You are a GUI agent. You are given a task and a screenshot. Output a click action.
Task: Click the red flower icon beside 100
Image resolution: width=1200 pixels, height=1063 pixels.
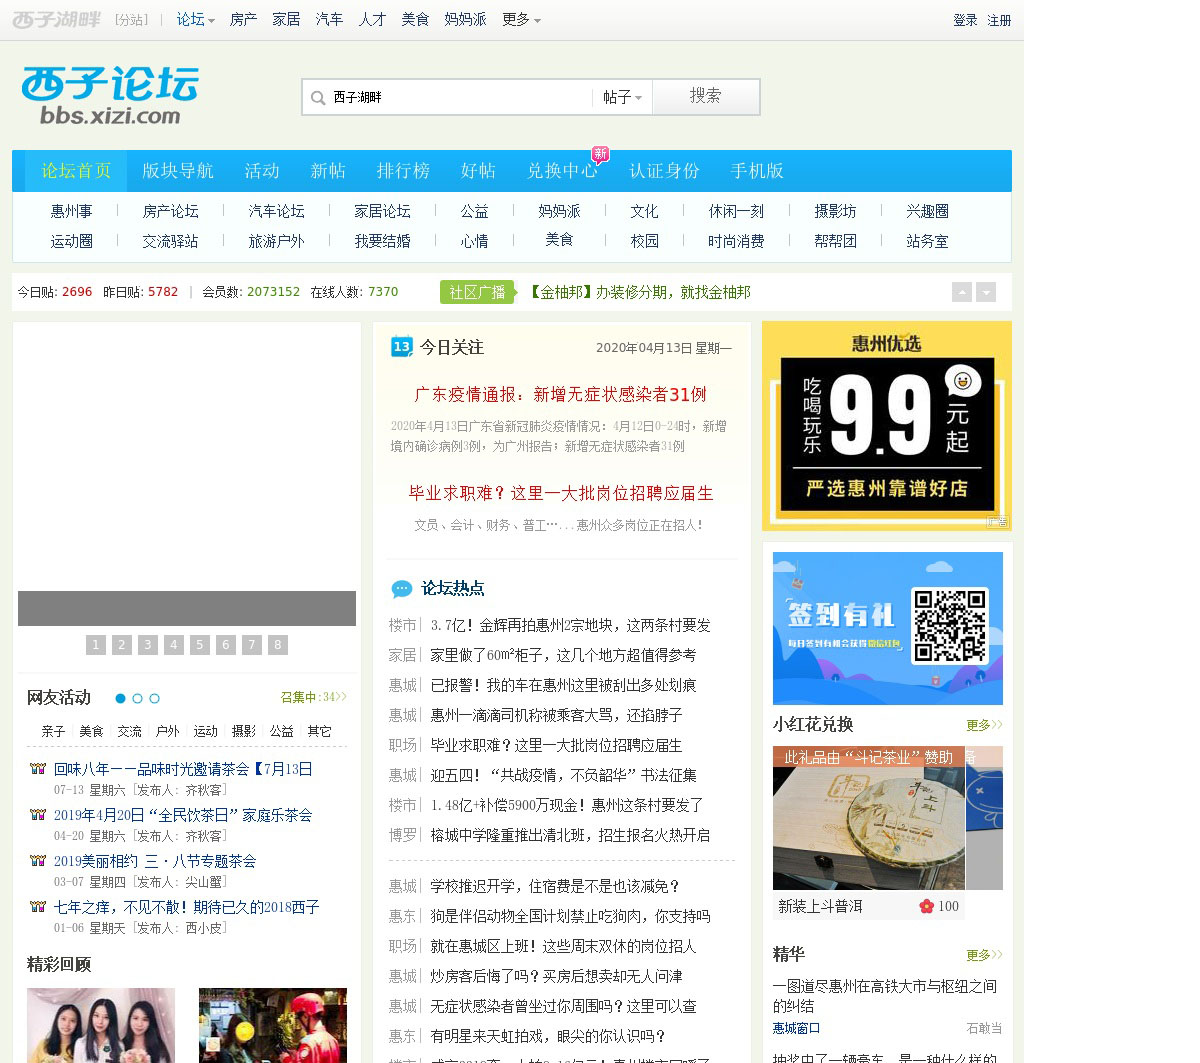click(x=926, y=906)
